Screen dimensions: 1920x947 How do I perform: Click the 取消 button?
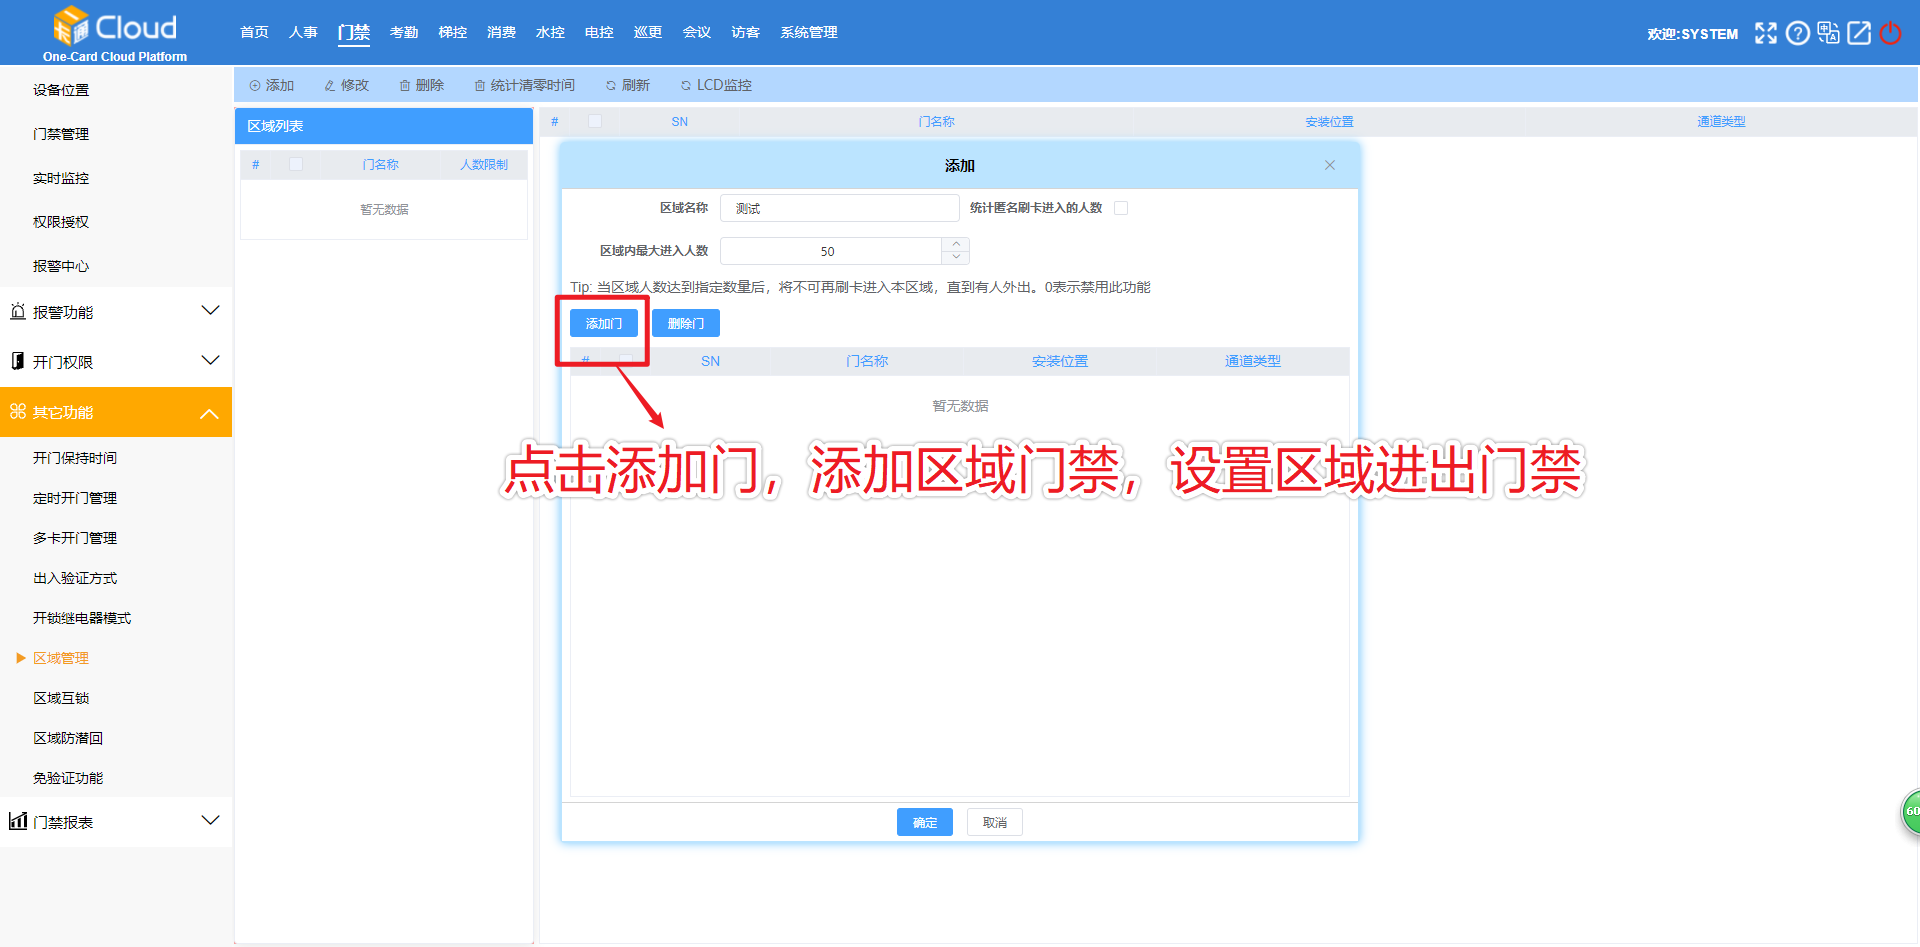point(995,822)
